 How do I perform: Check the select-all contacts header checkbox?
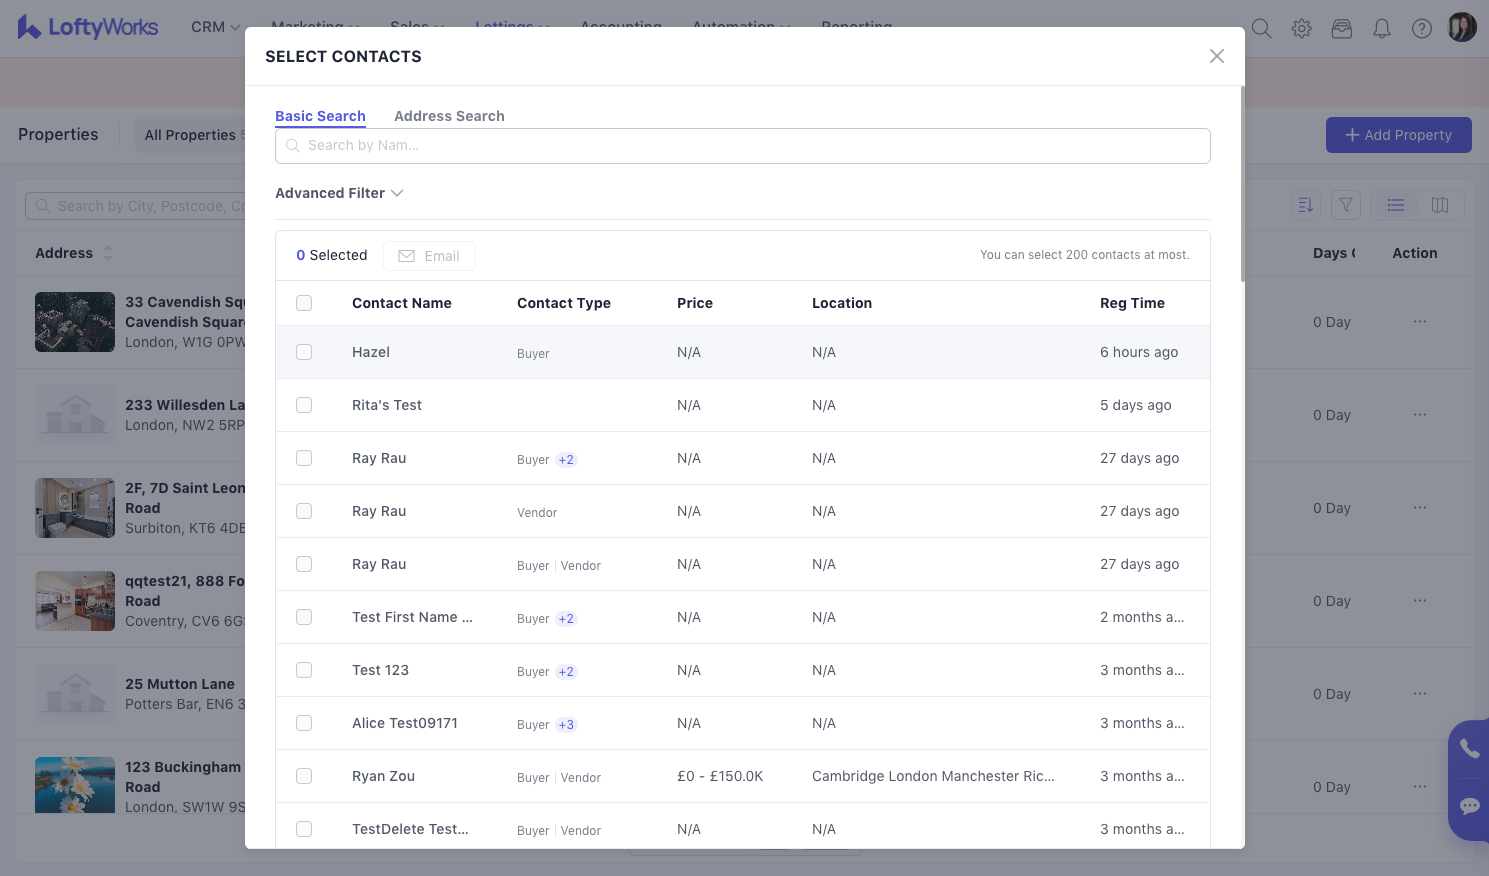coord(304,303)
